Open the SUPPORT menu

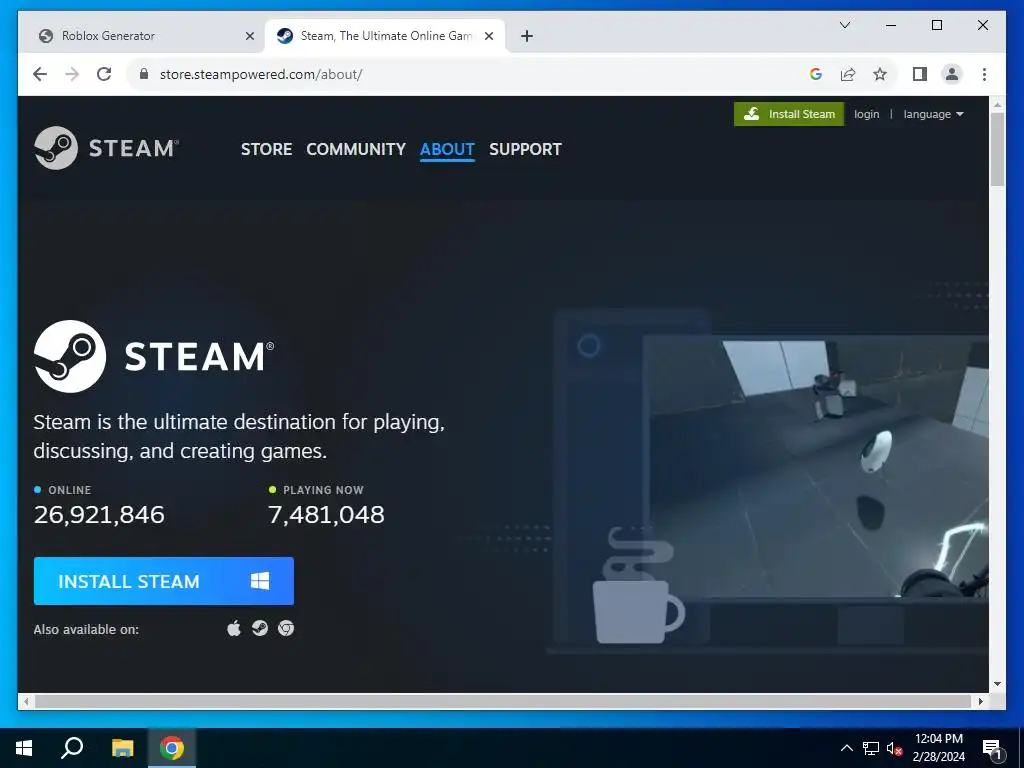525,149
